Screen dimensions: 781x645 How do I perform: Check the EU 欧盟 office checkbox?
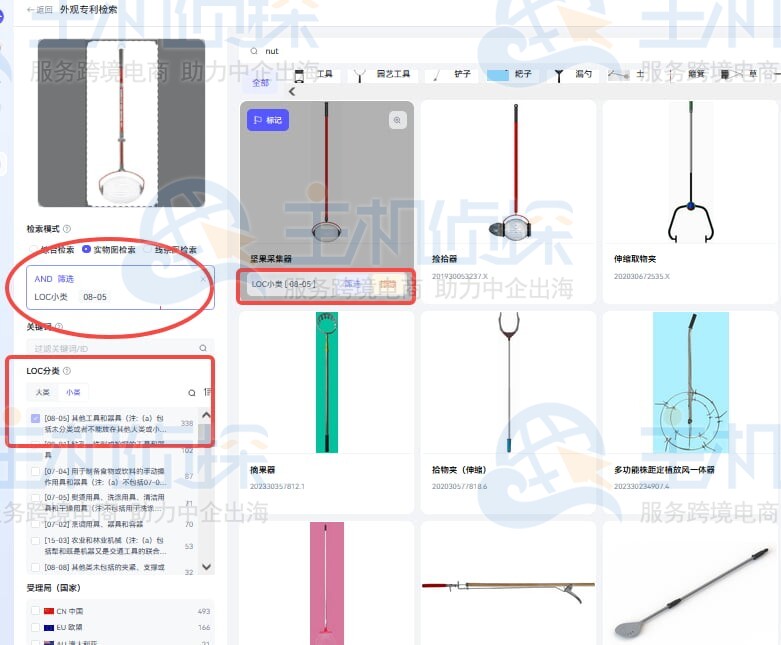pos(35,627)
